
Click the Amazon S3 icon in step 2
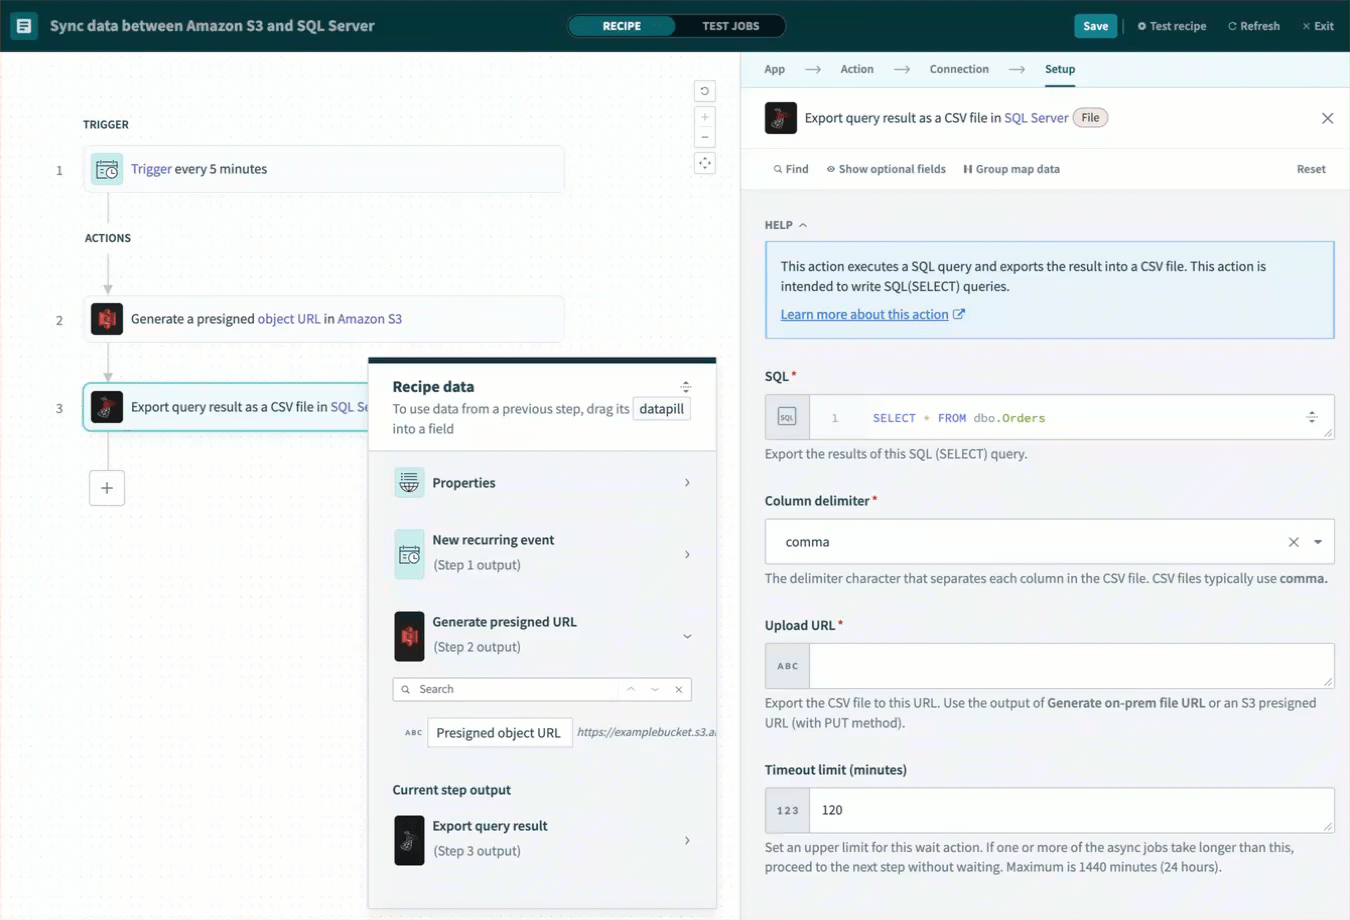[x=107, y=319]
